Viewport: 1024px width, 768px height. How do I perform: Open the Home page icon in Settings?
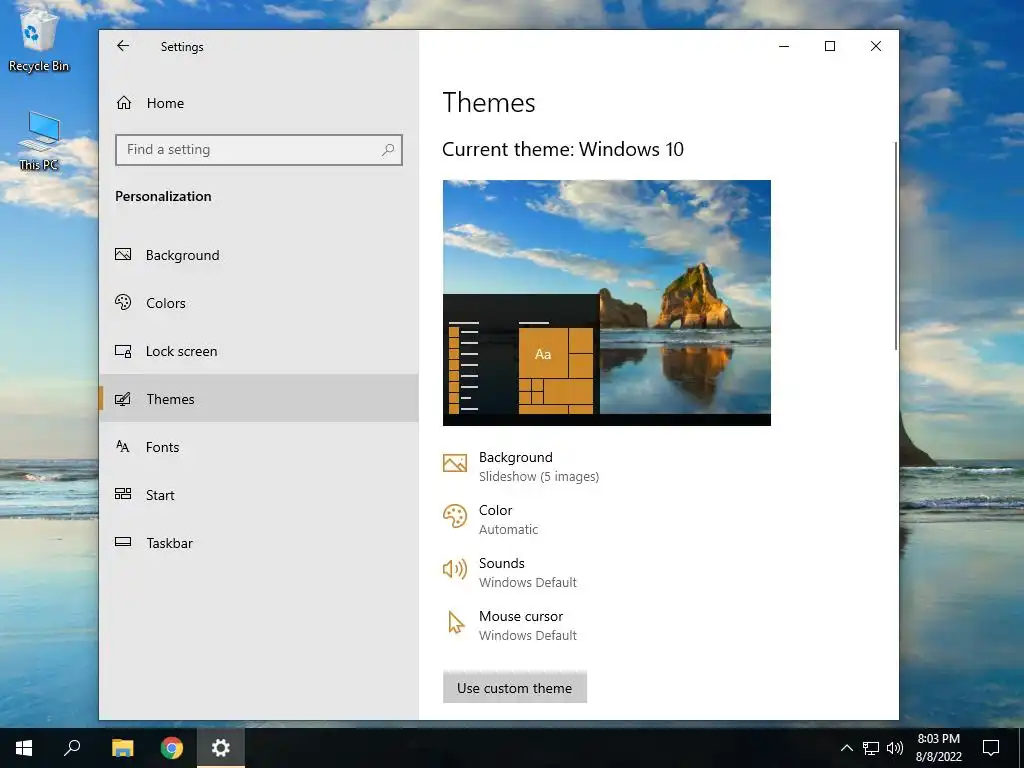124,103
